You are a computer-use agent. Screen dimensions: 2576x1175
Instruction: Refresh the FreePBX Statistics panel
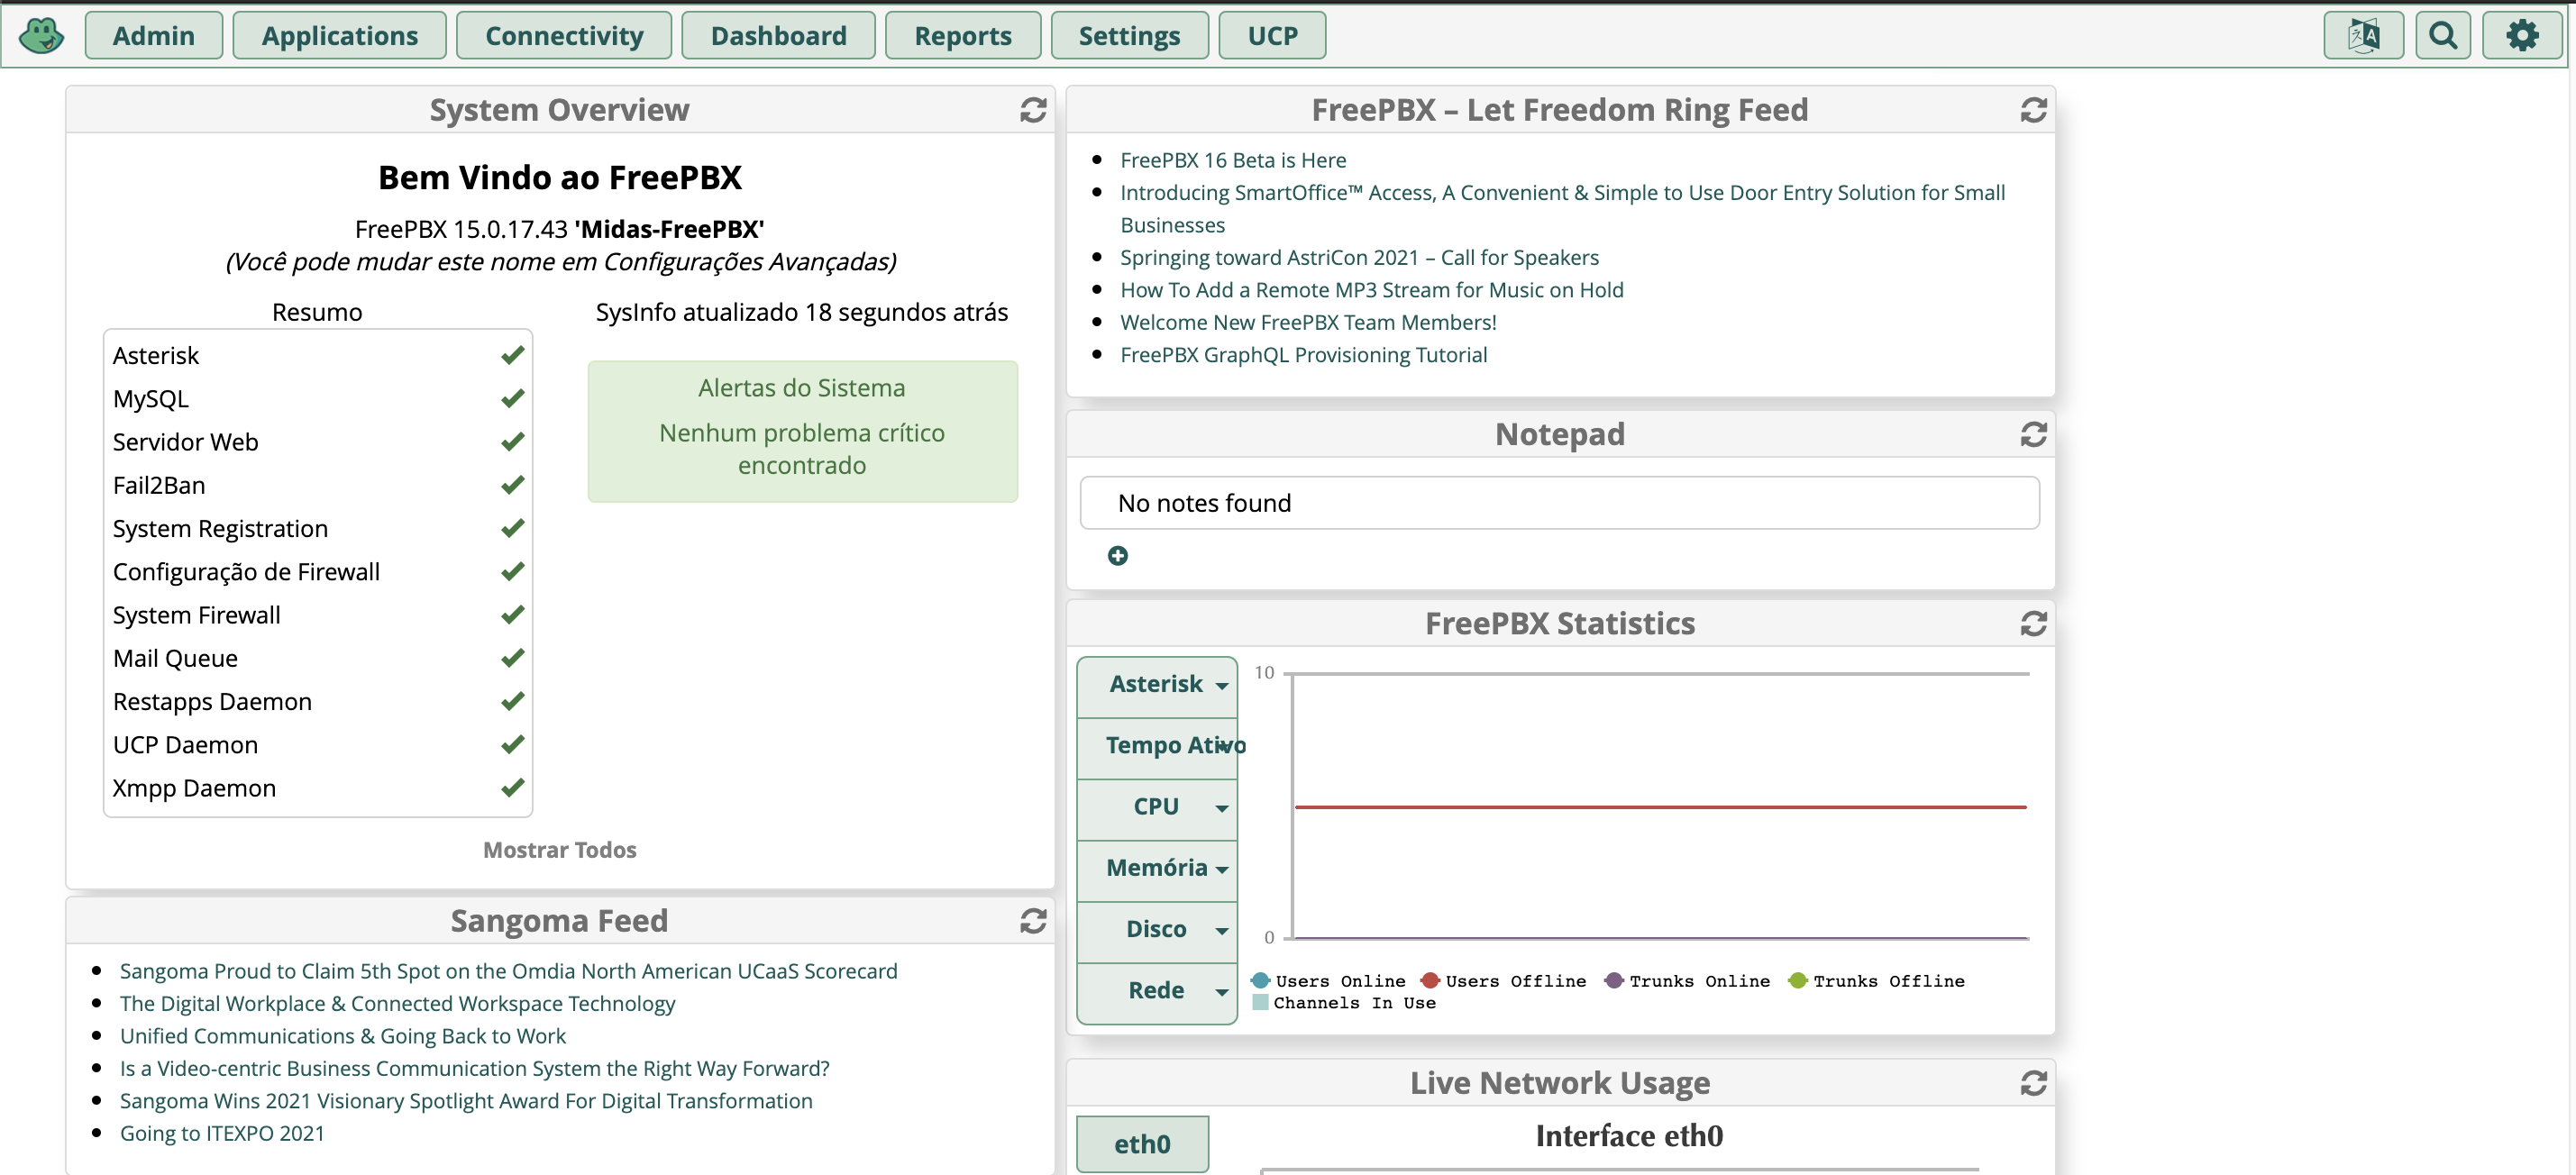click(x=2033, y=623)
